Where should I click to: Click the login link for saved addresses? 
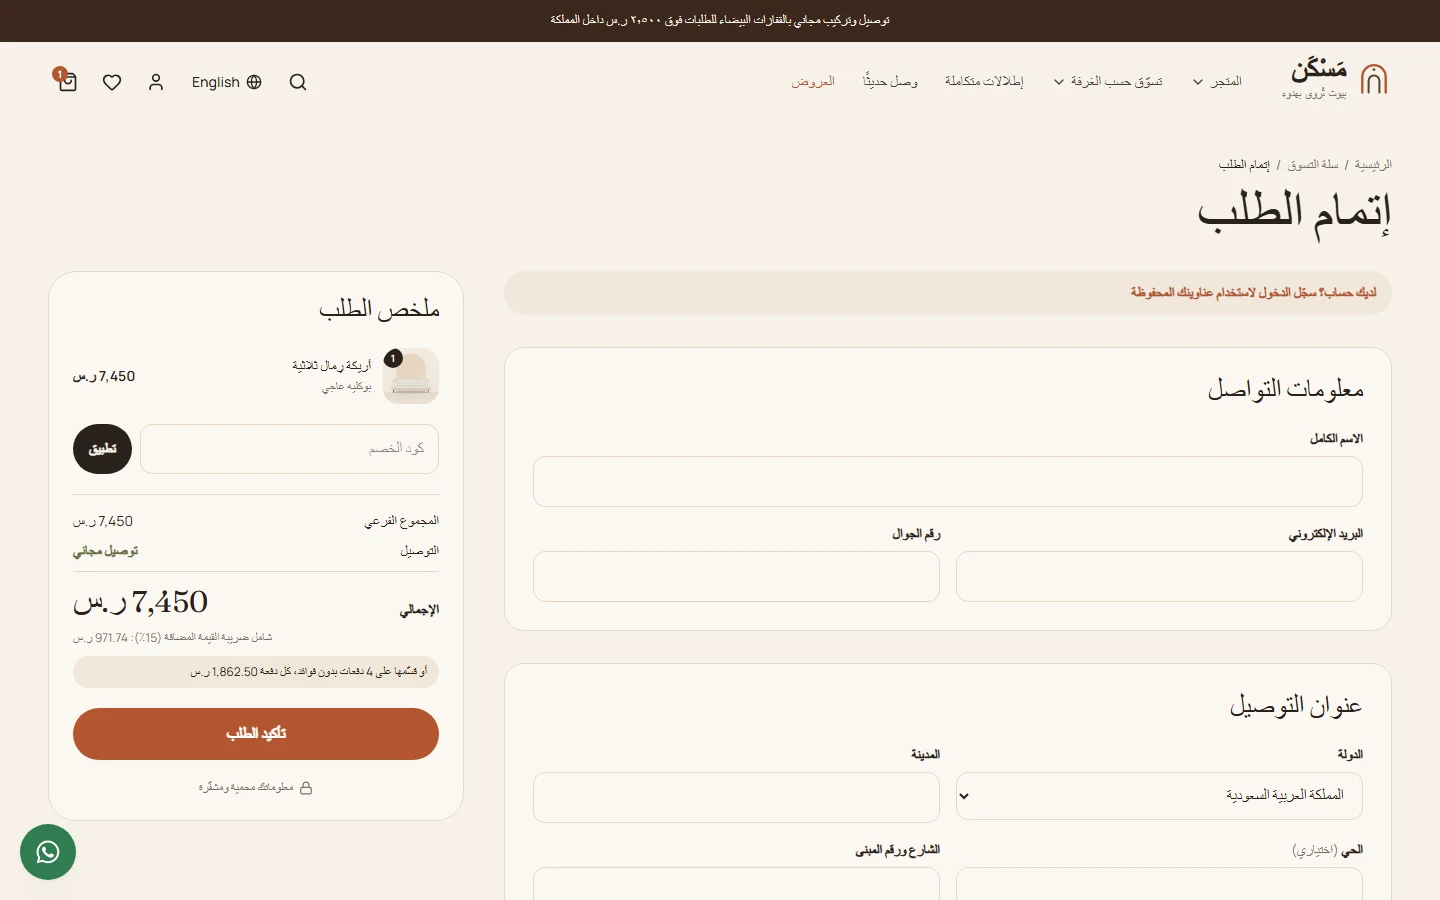pos(1254,292)
